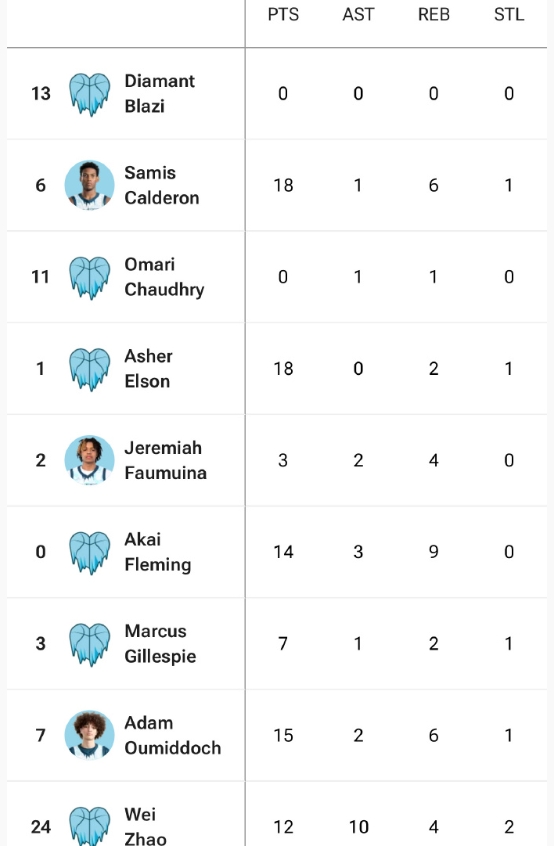The height and width of the screenshot is (846, 554).
Task: Open Adam Oumiddoch's player photo
Action: (90, 735)
